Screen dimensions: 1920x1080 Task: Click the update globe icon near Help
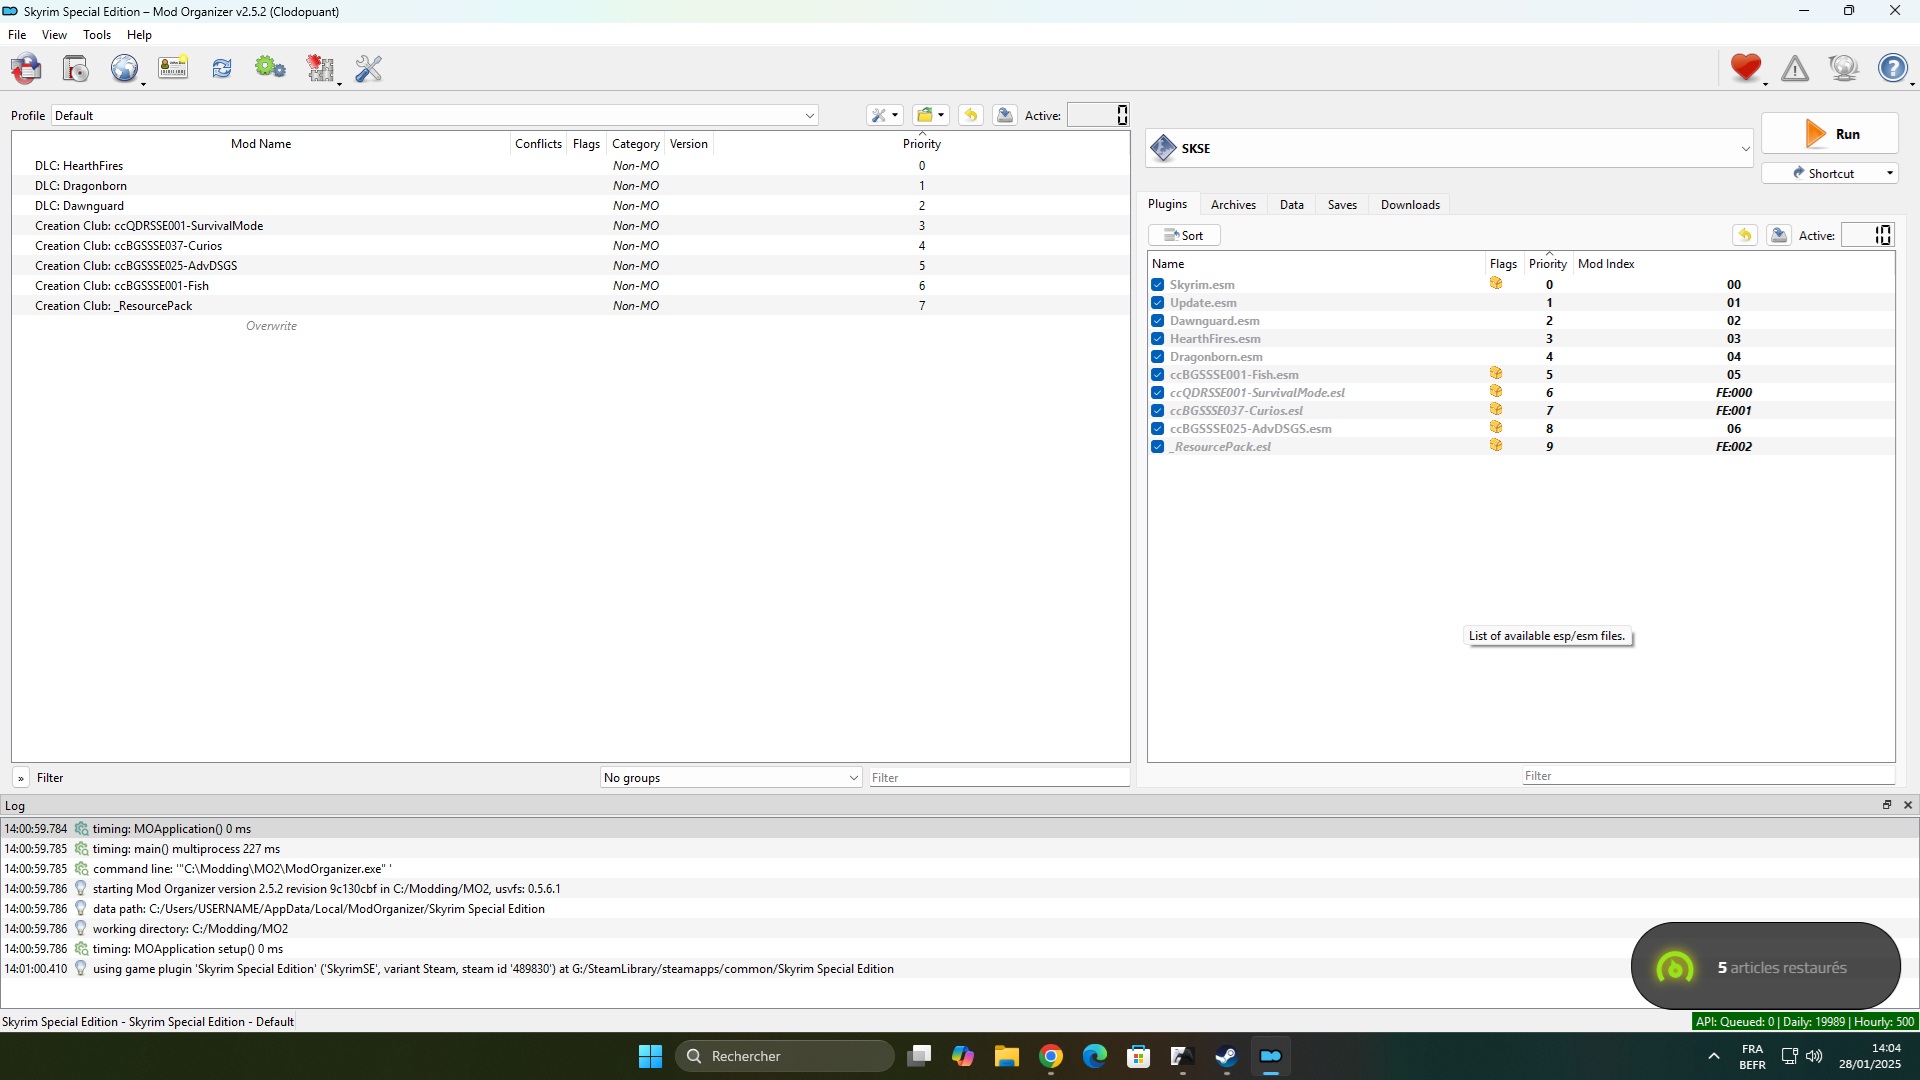(x=1843, y=68)
